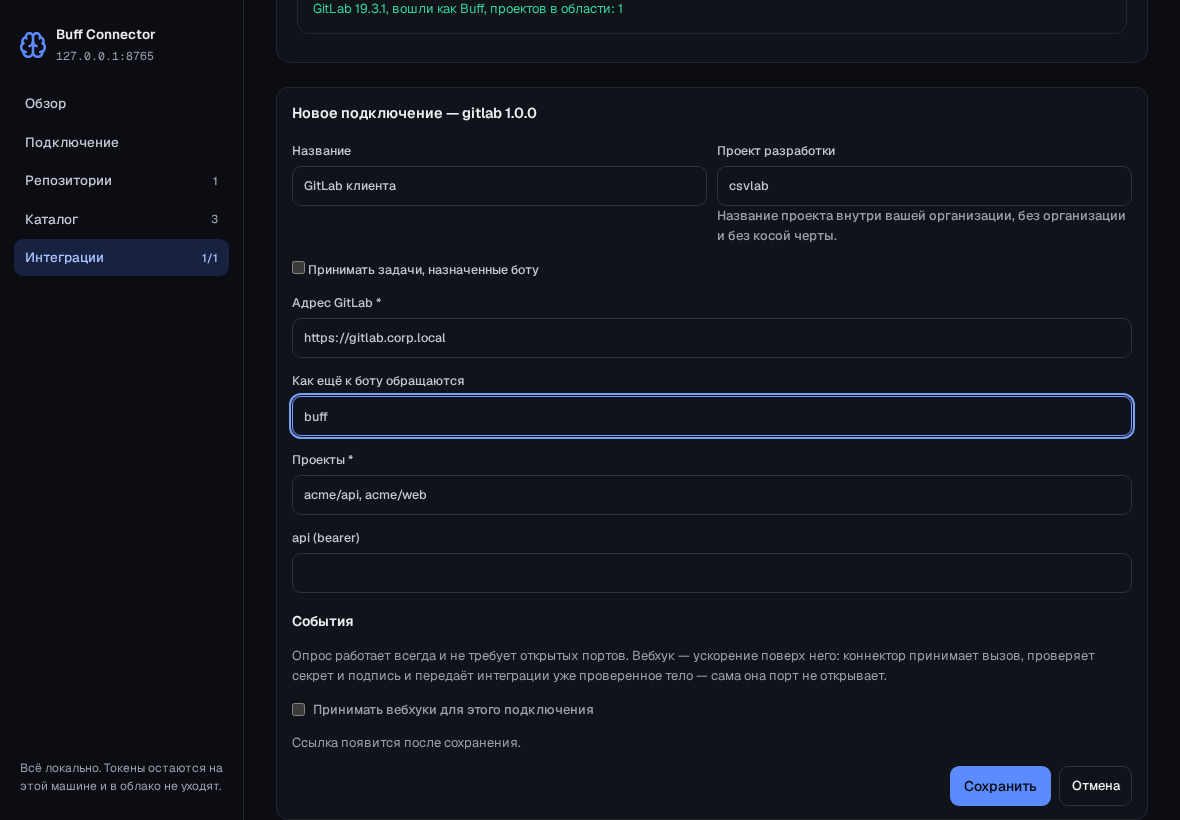The width and height of the screenshot is (1180, 820).
Task: Click the 127.0.0.1:8765 address text
Action: coord(105,56)
